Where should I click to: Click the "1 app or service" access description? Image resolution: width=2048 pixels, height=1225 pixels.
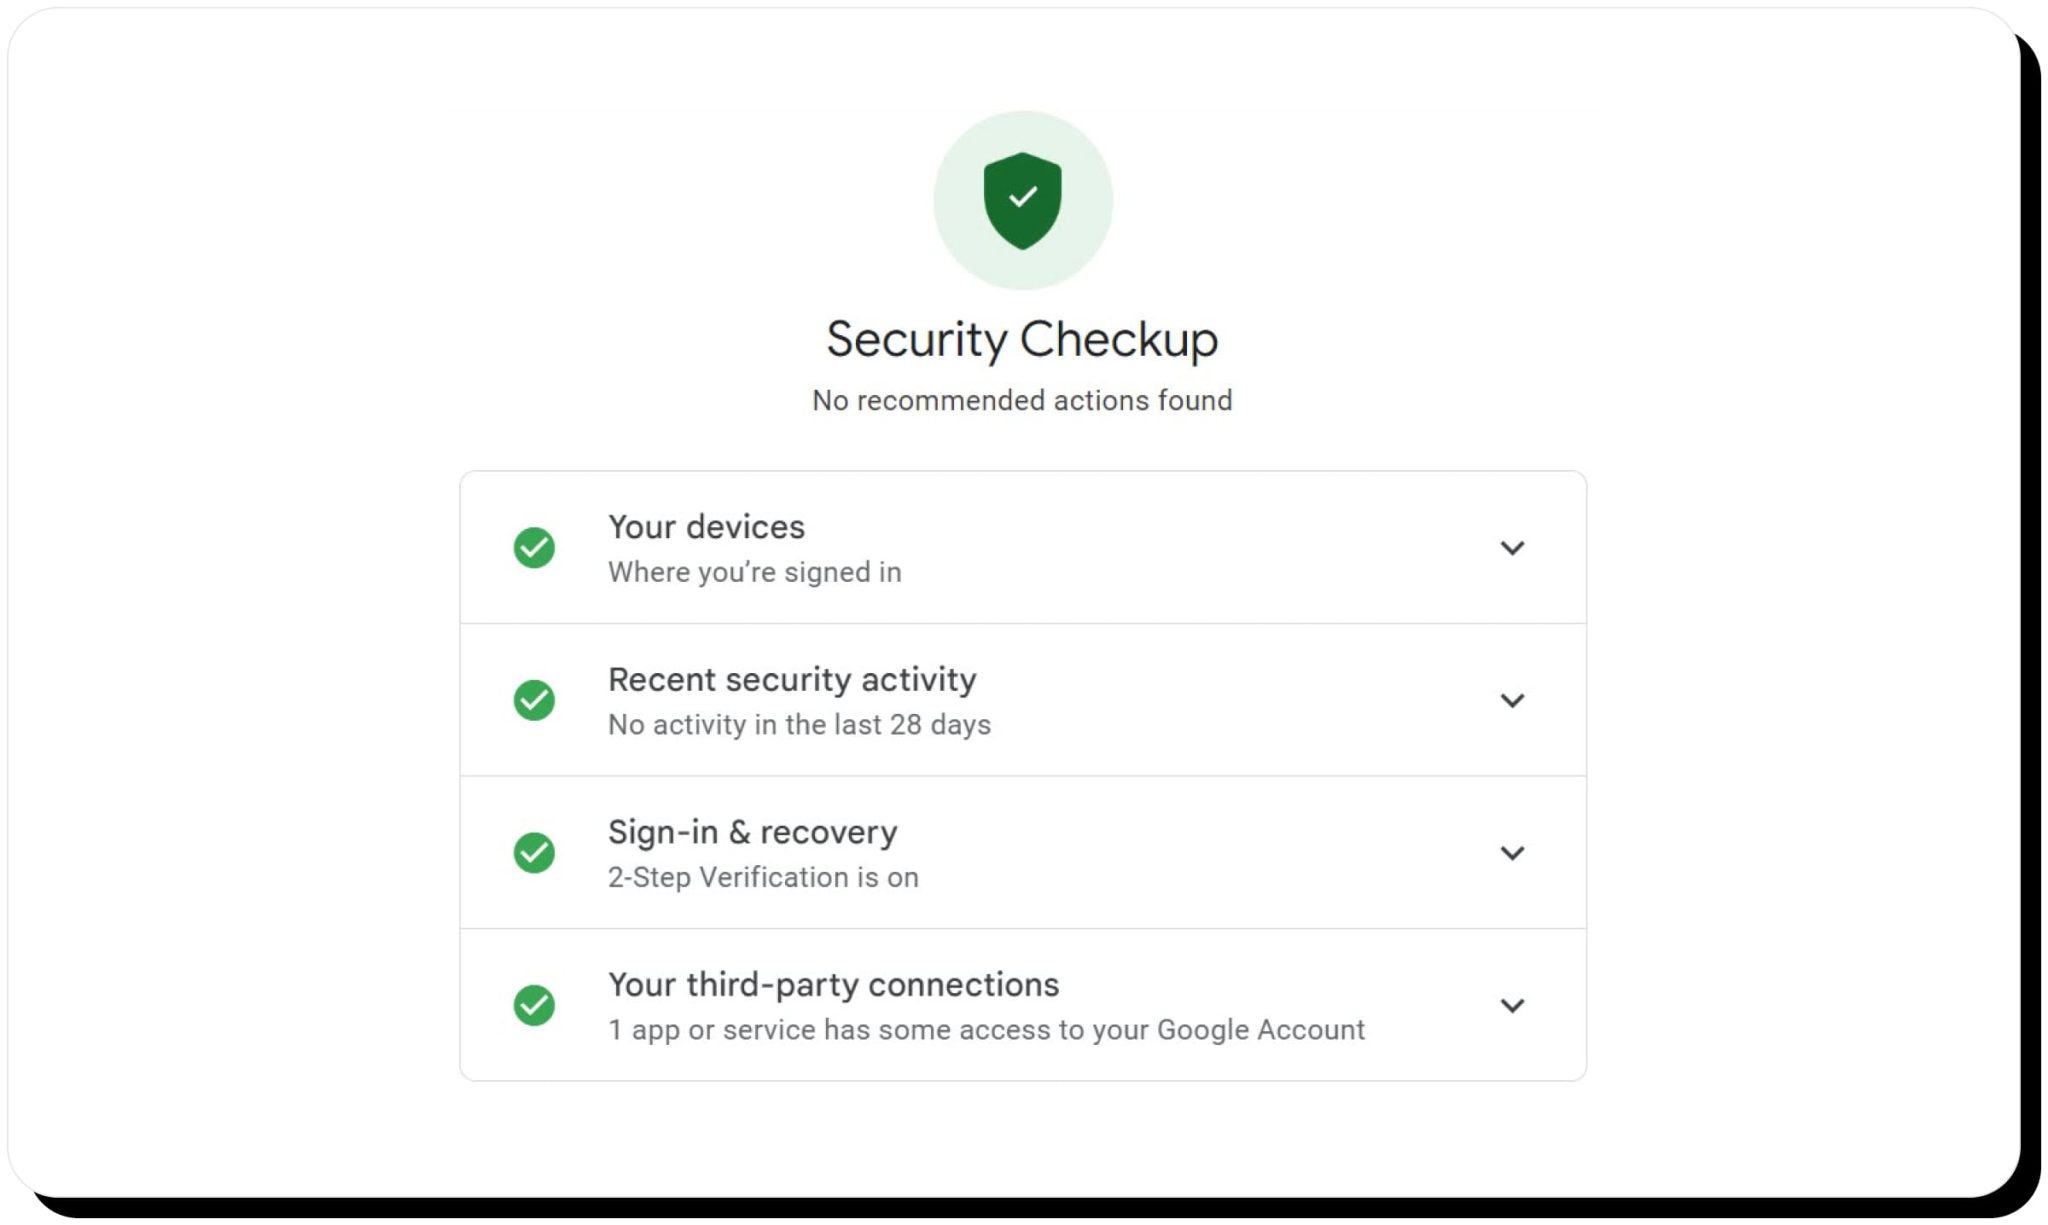986,1030
